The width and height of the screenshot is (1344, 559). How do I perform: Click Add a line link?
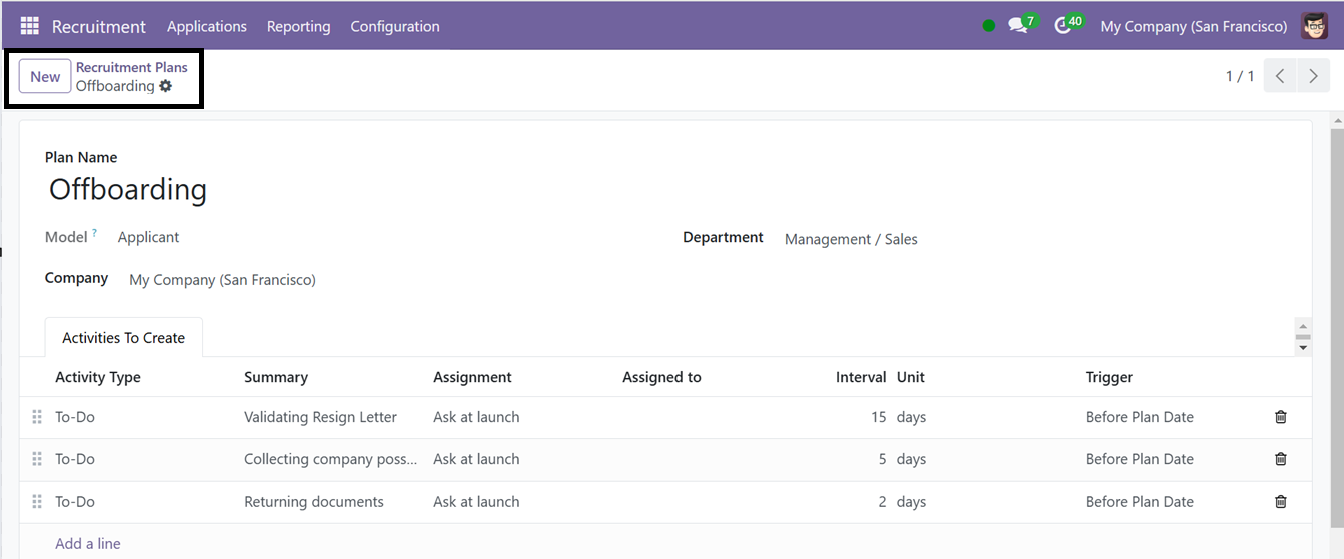(88, 544)
